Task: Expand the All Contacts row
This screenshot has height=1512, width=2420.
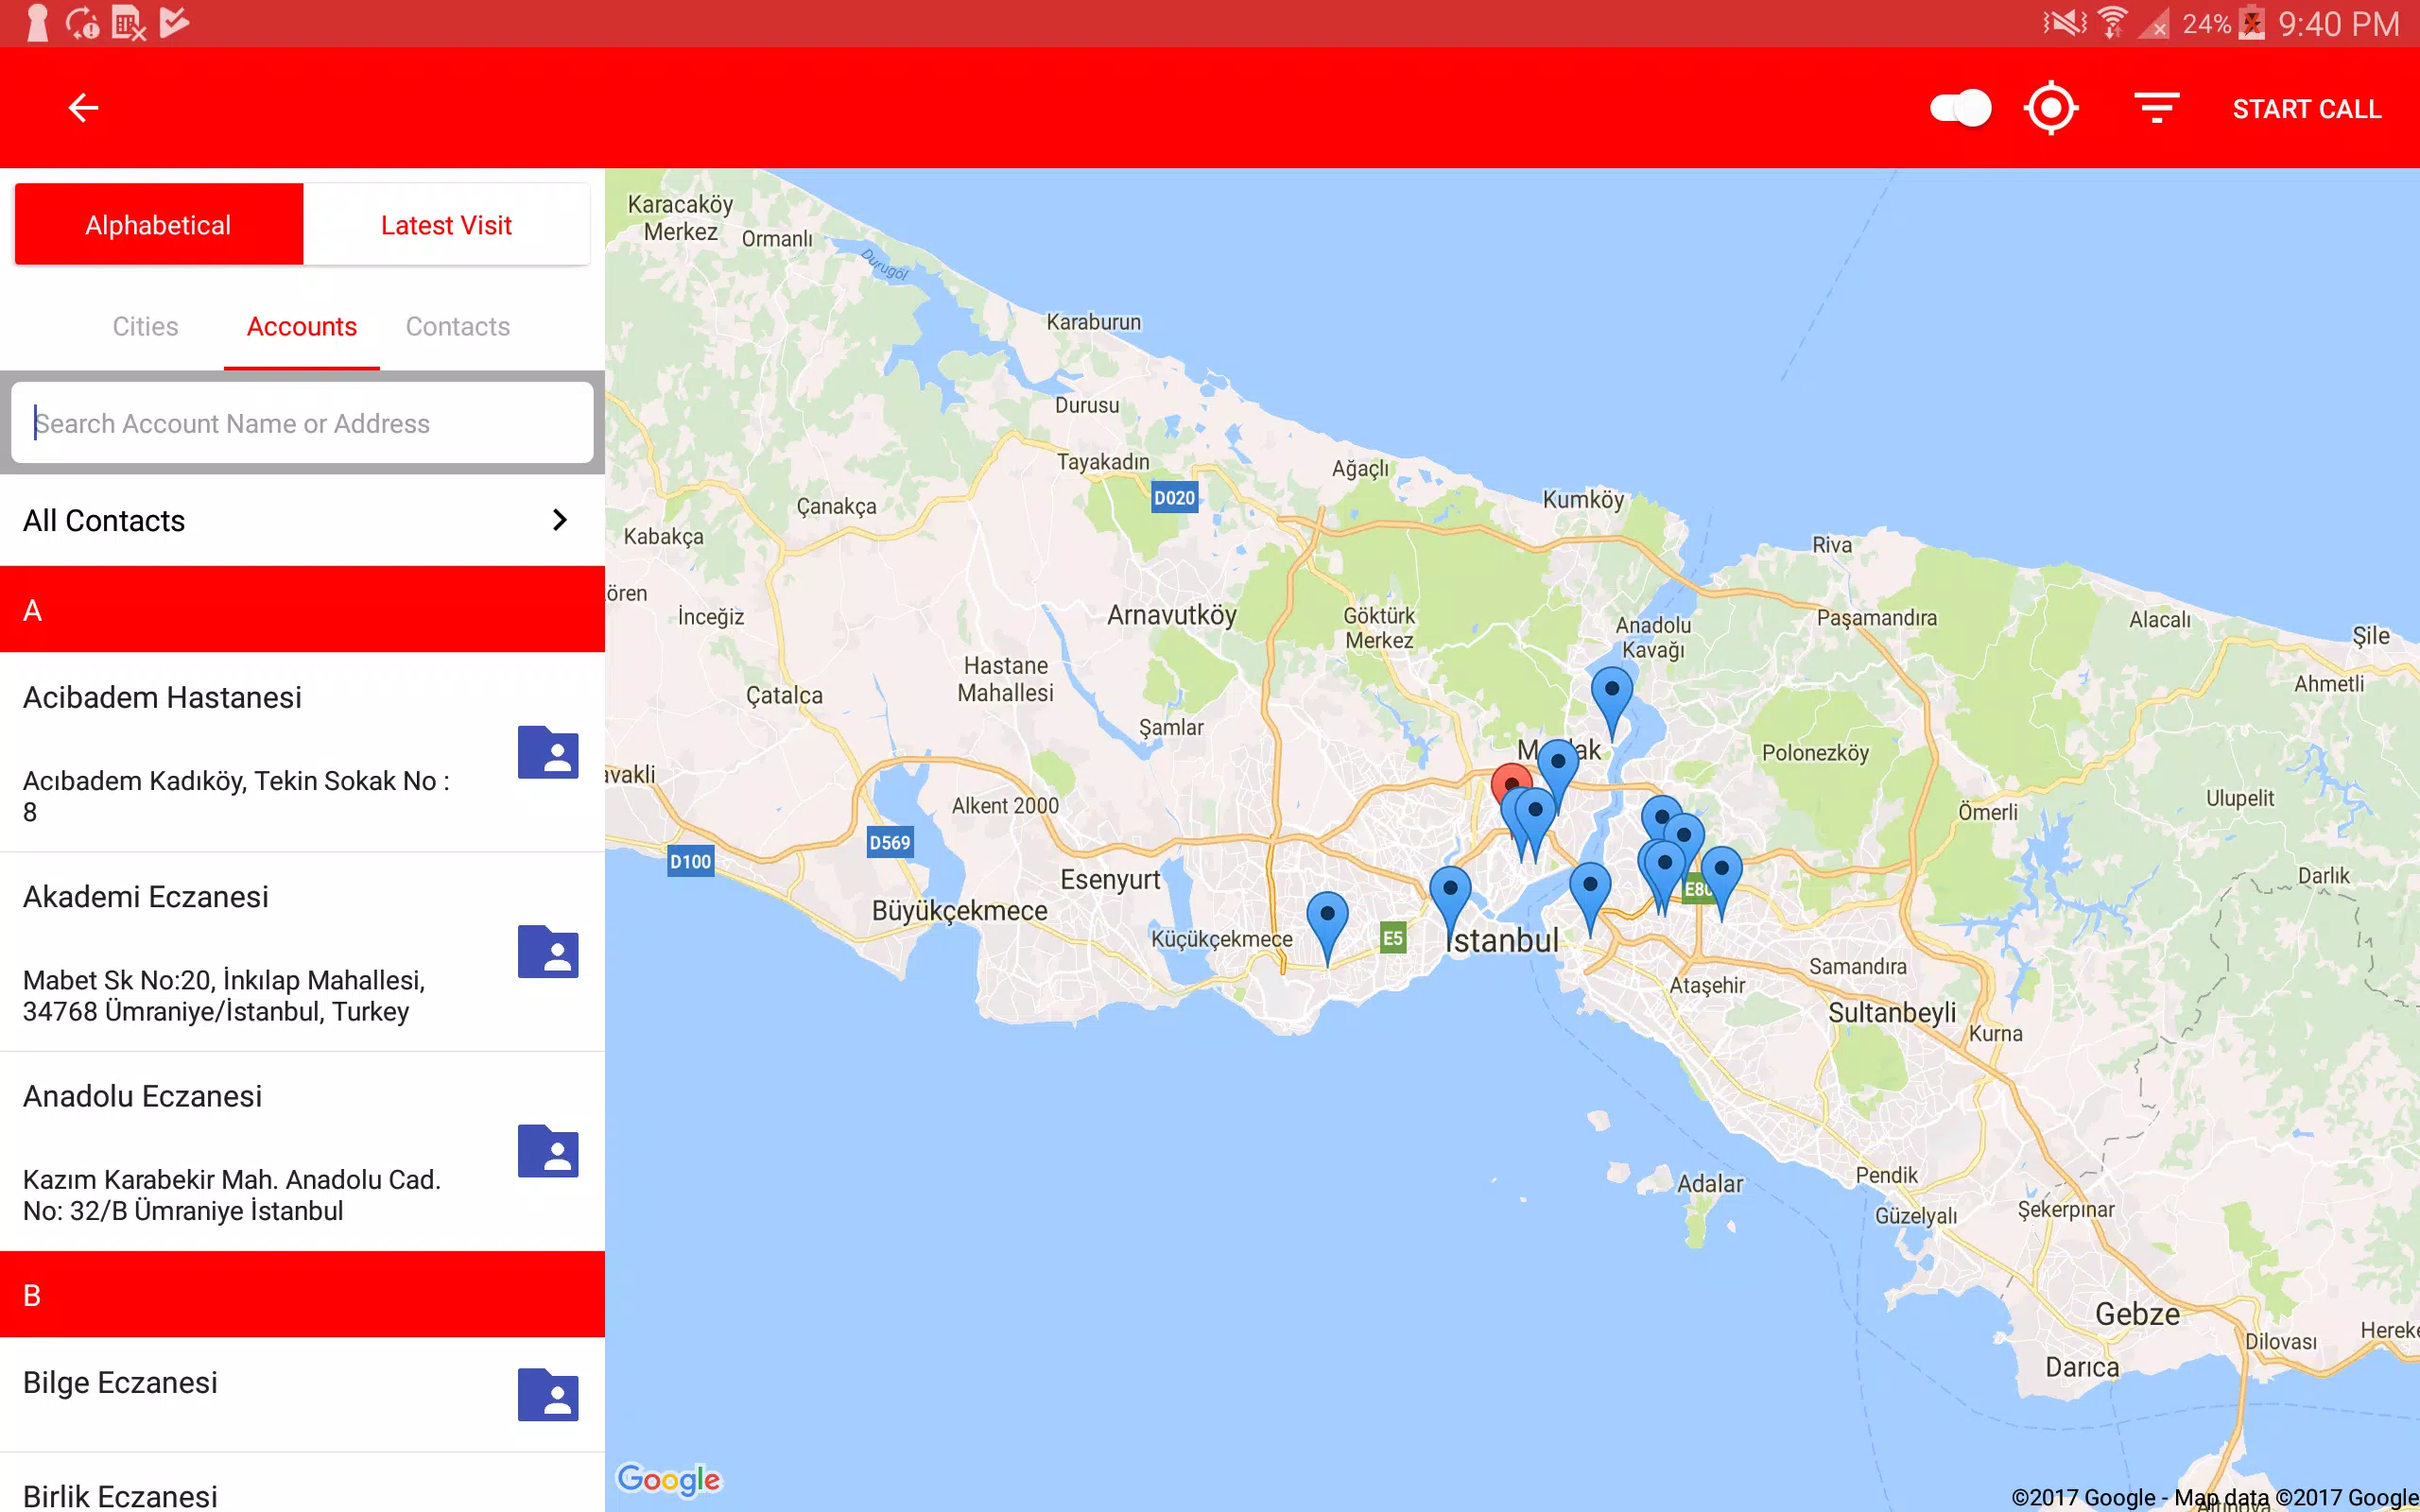Action: pyautogui.click(x=302, y=520)
